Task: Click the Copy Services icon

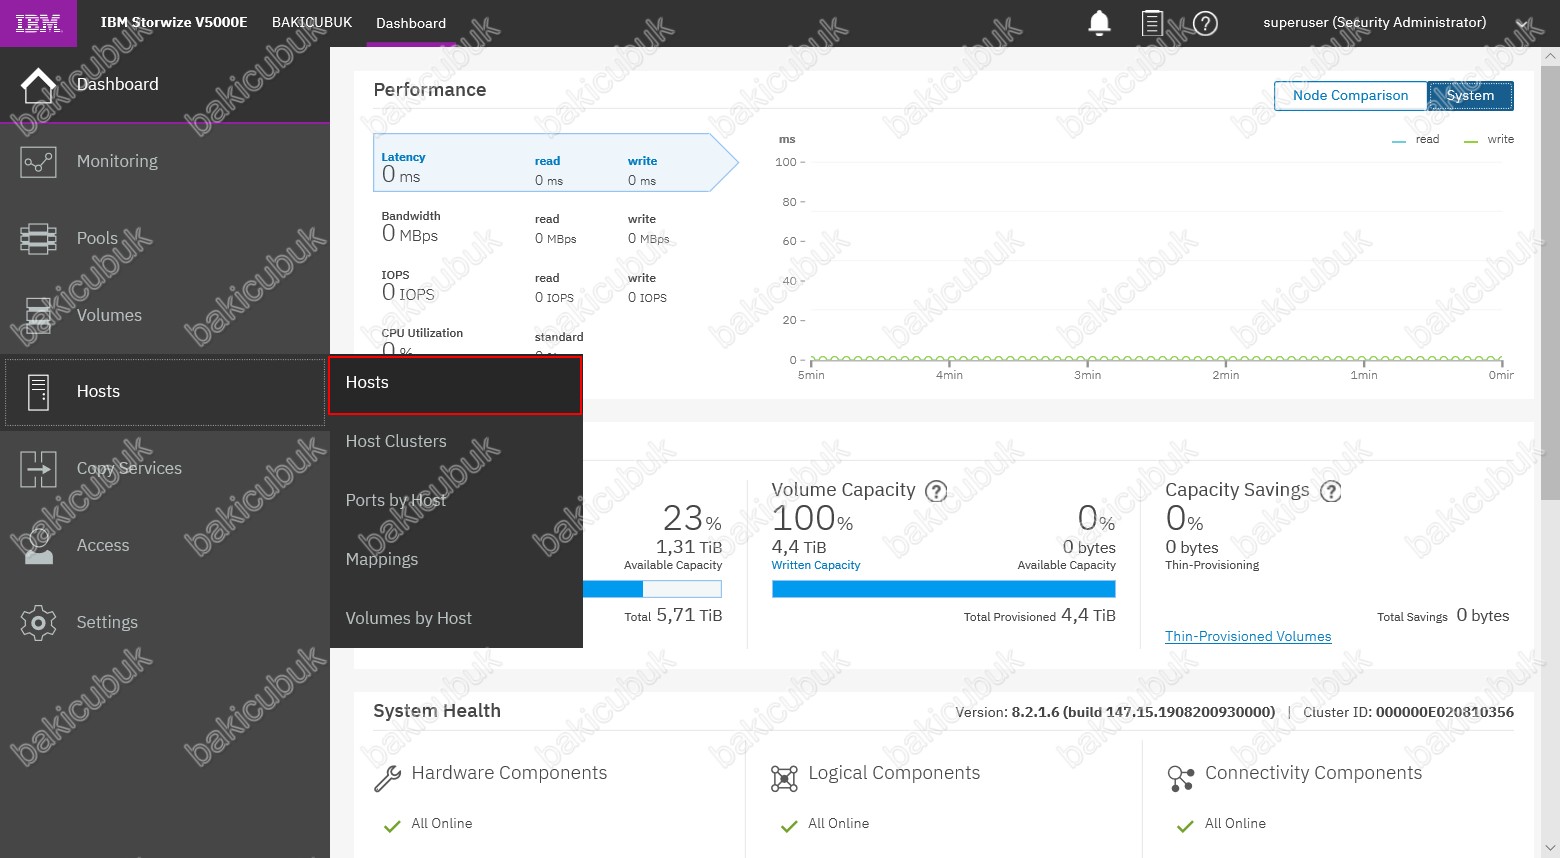Action: pyautogui.click(x=38, y=469)
